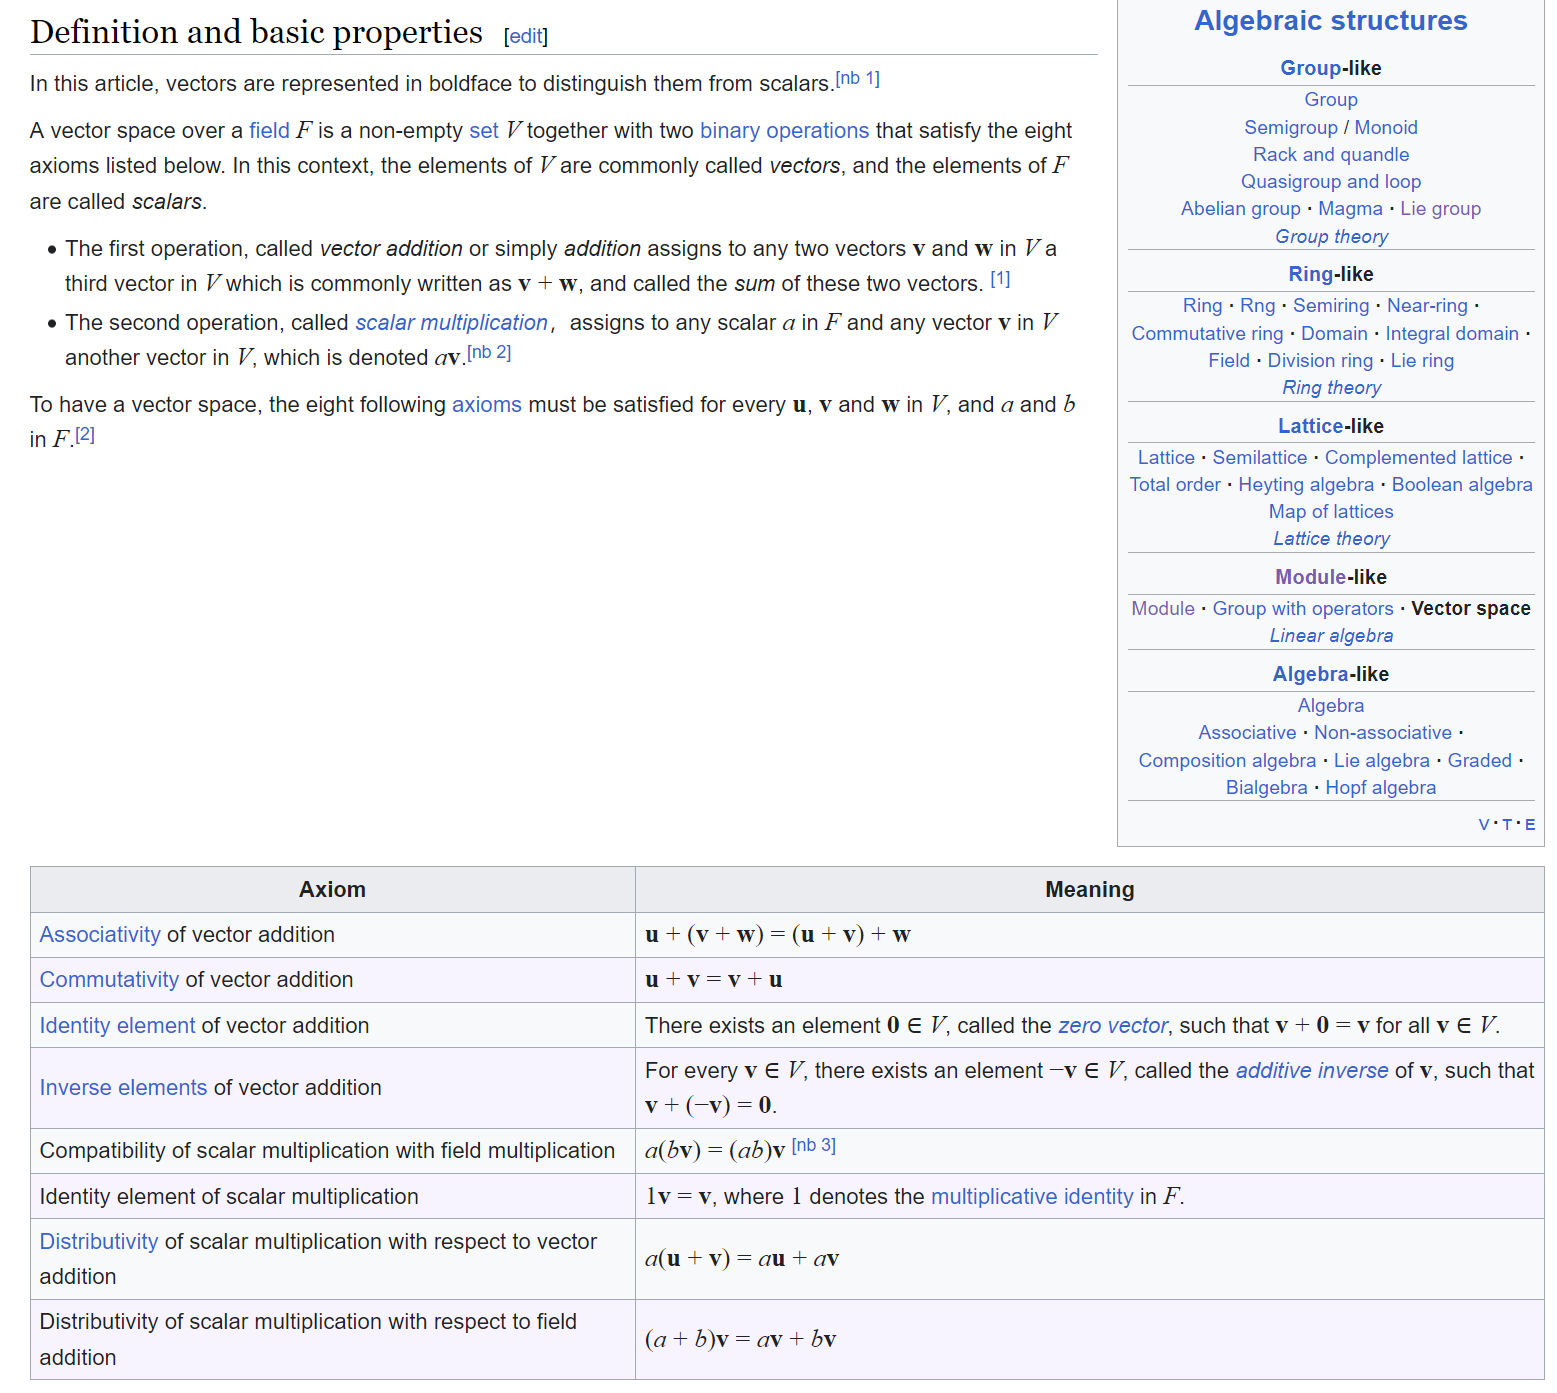Click the E (edit template) link in sidebar
Screen dimensions: 1557x1393
(1529, 825)
